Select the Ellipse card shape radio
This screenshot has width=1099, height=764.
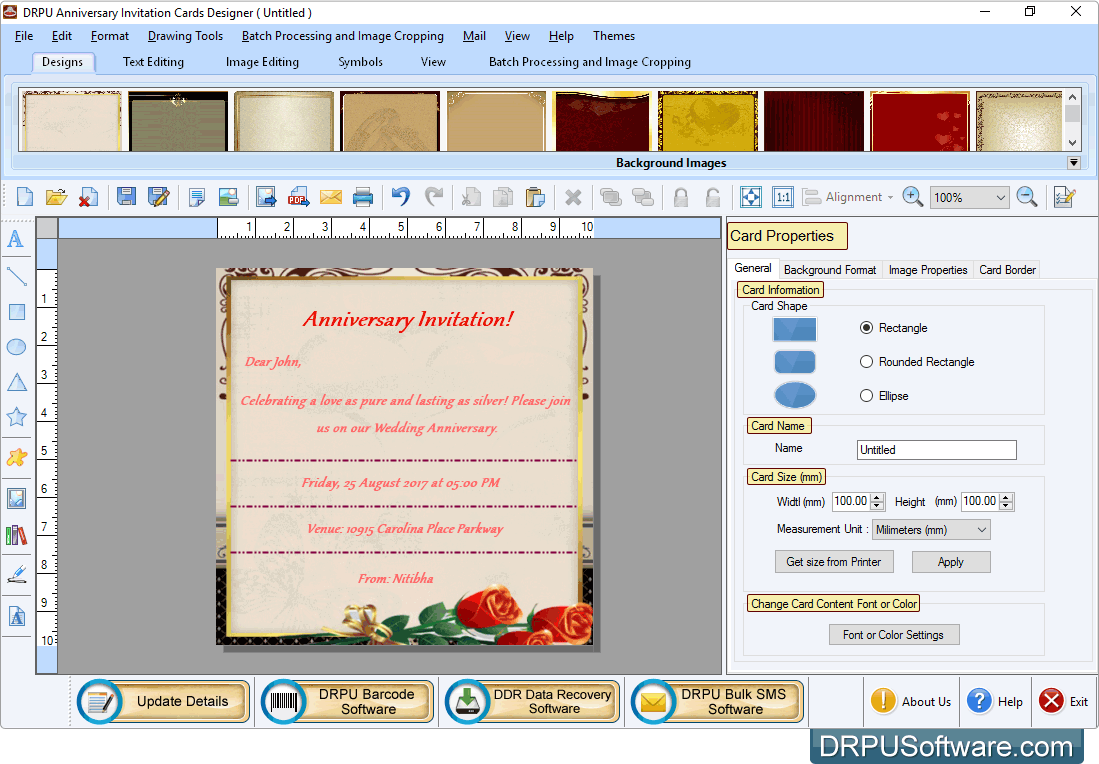[866, 395]
